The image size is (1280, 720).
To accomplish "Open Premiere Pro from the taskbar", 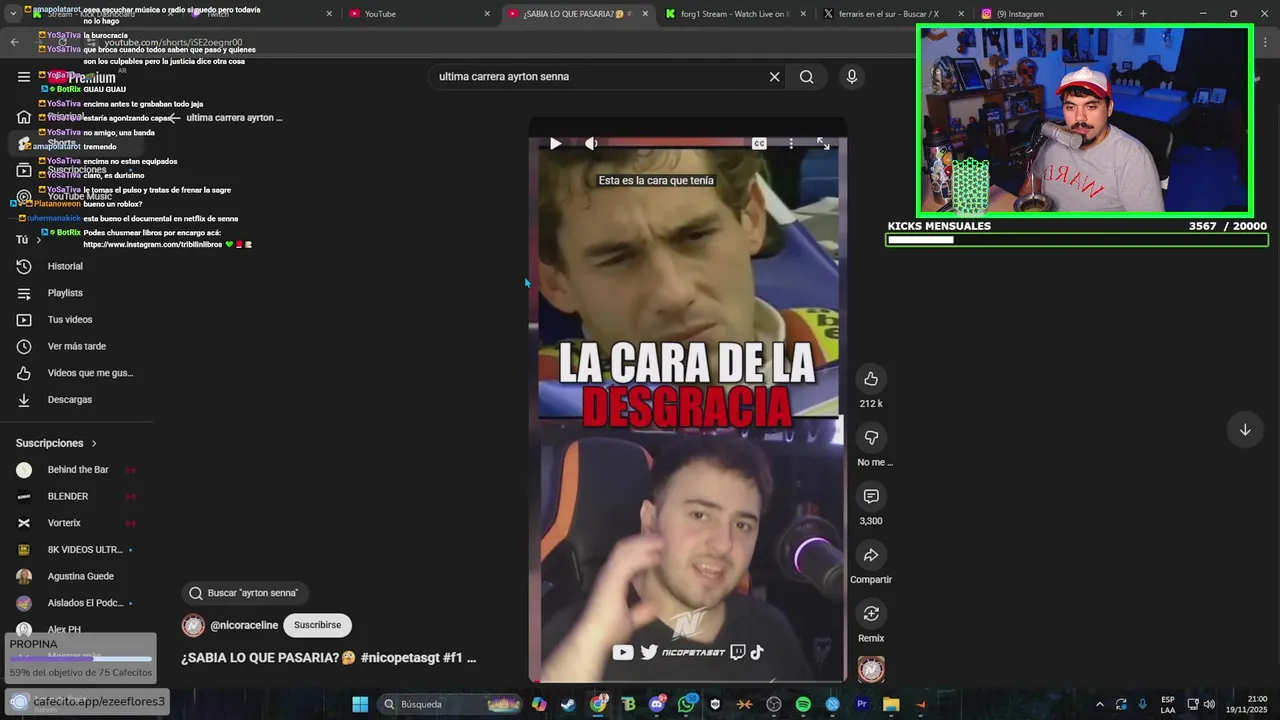I will (861, 704).
